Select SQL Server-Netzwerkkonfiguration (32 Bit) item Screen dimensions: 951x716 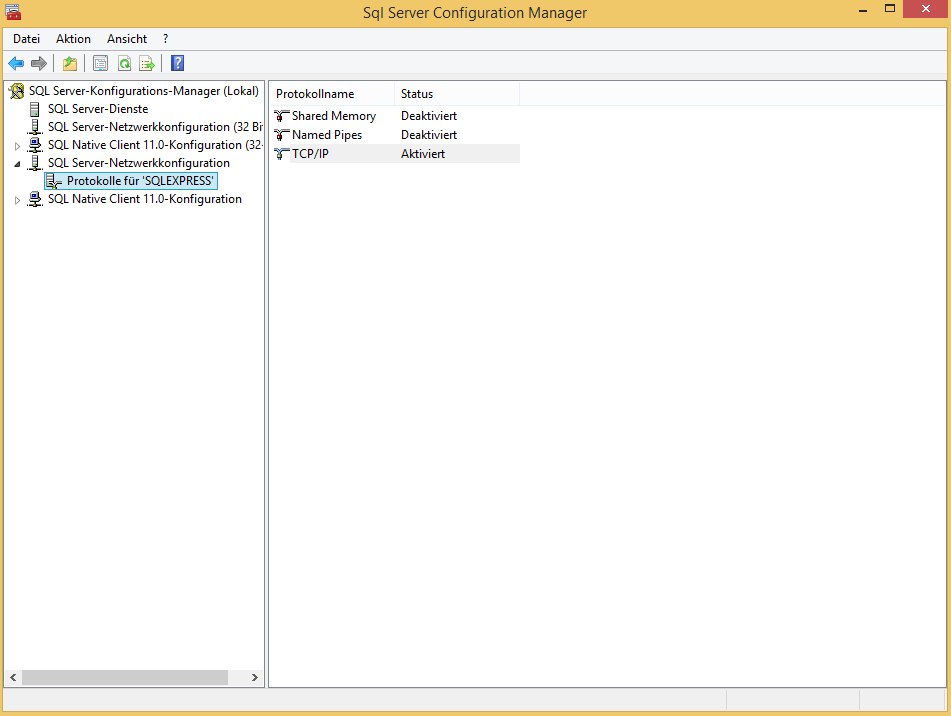click(155, 127)
